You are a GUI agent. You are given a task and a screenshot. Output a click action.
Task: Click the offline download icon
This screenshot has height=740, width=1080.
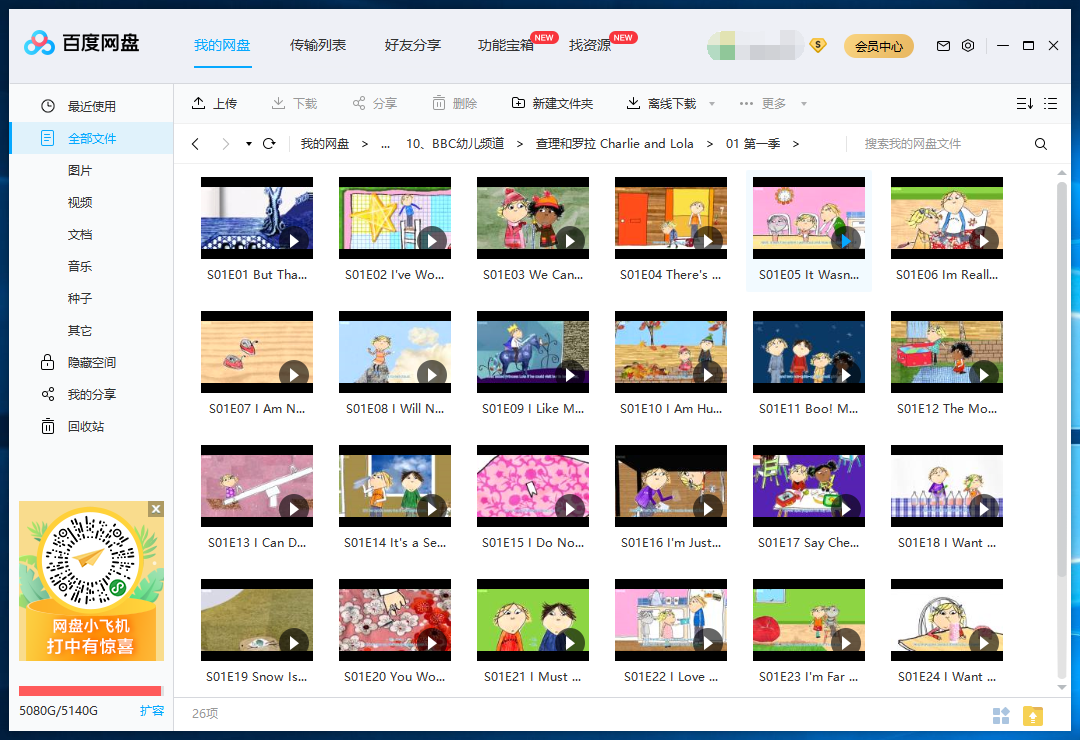(x=633, y=103)
